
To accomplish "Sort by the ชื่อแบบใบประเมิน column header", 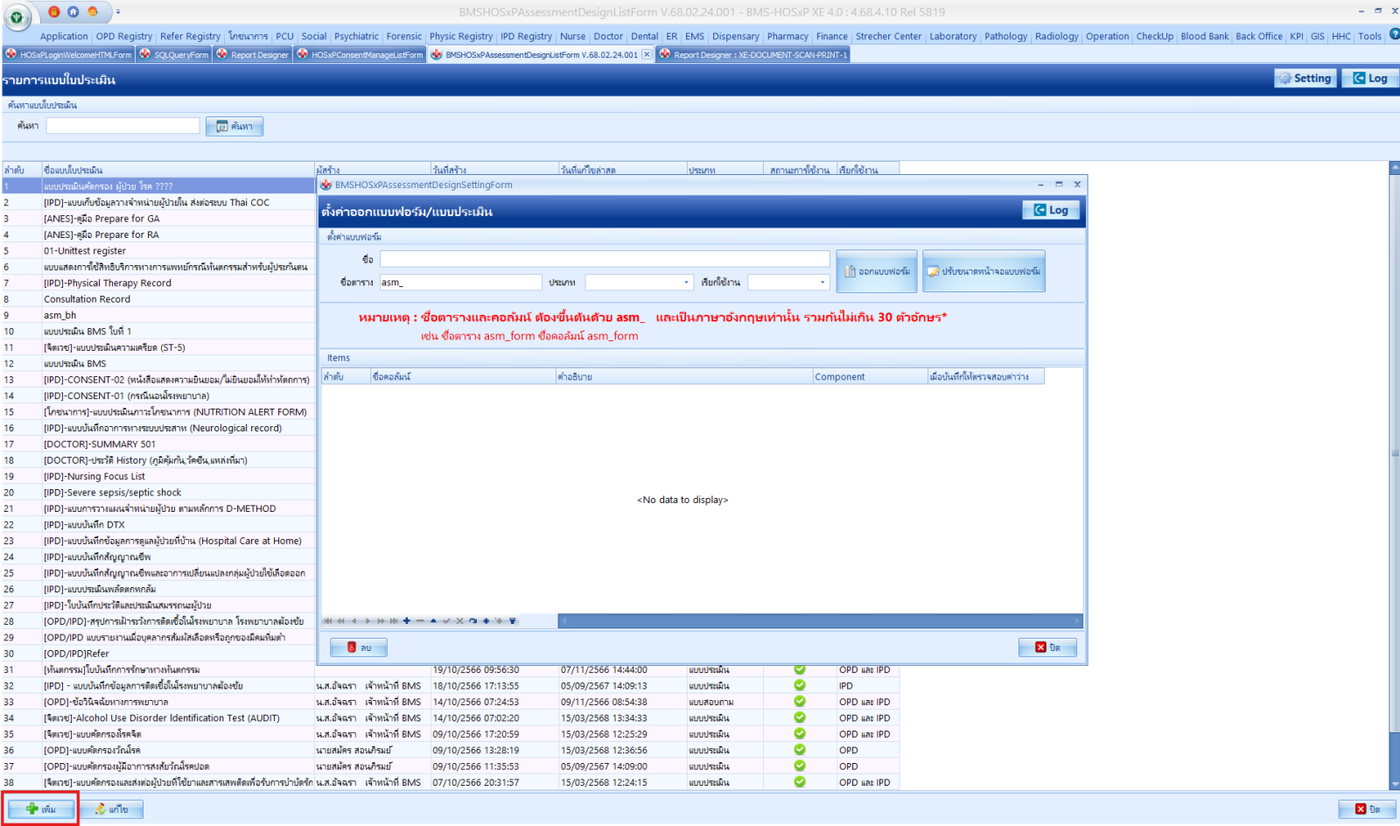I will (177, 170).
